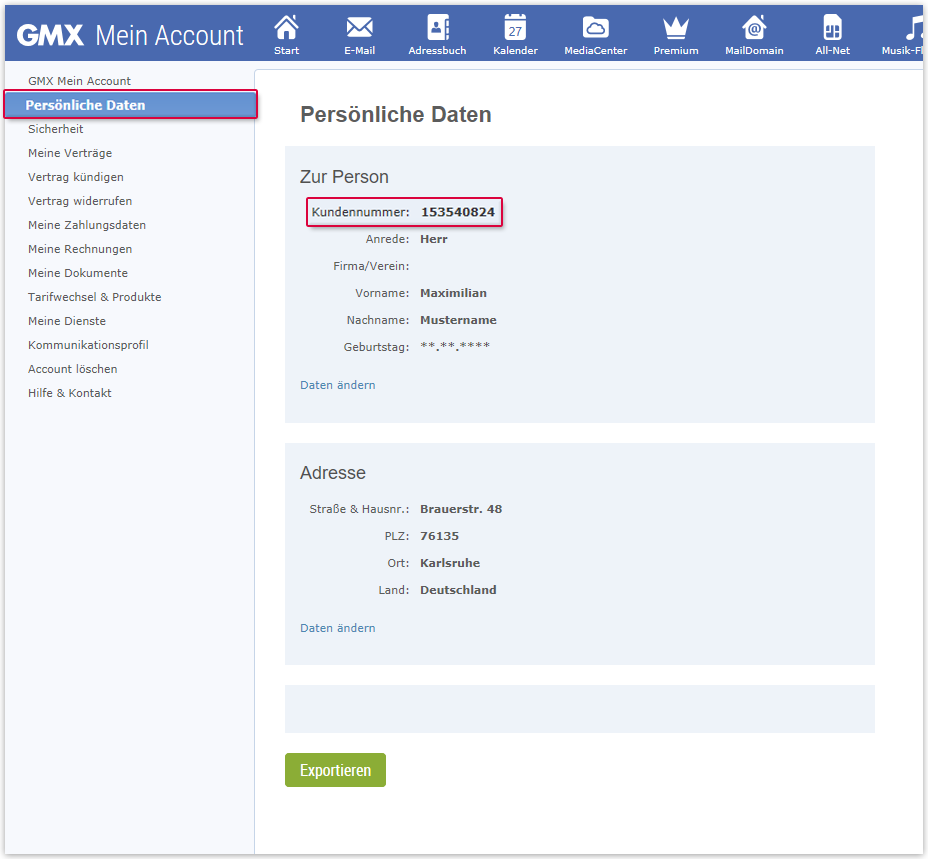This screenshot has height=859, width=928.
Task: Go to the Start home icon
Action: click(x=286, y=28)
